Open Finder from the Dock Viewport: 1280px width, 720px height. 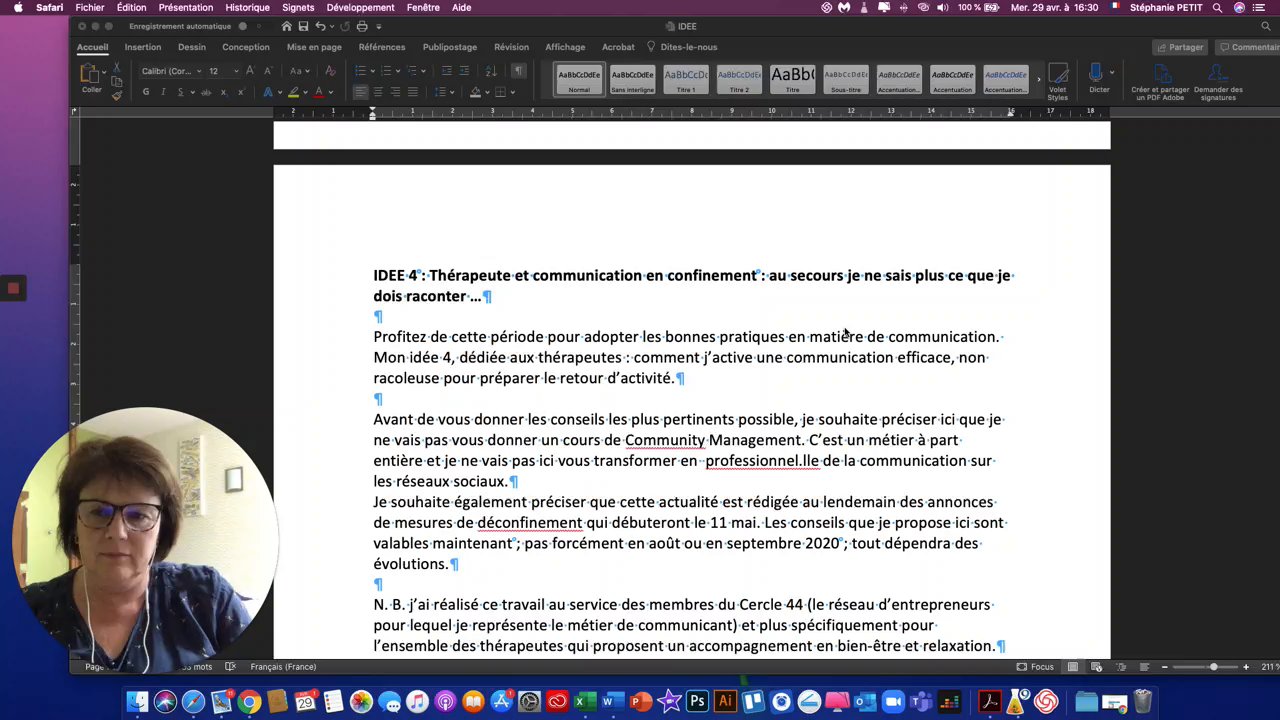click(x=137, y=702)
